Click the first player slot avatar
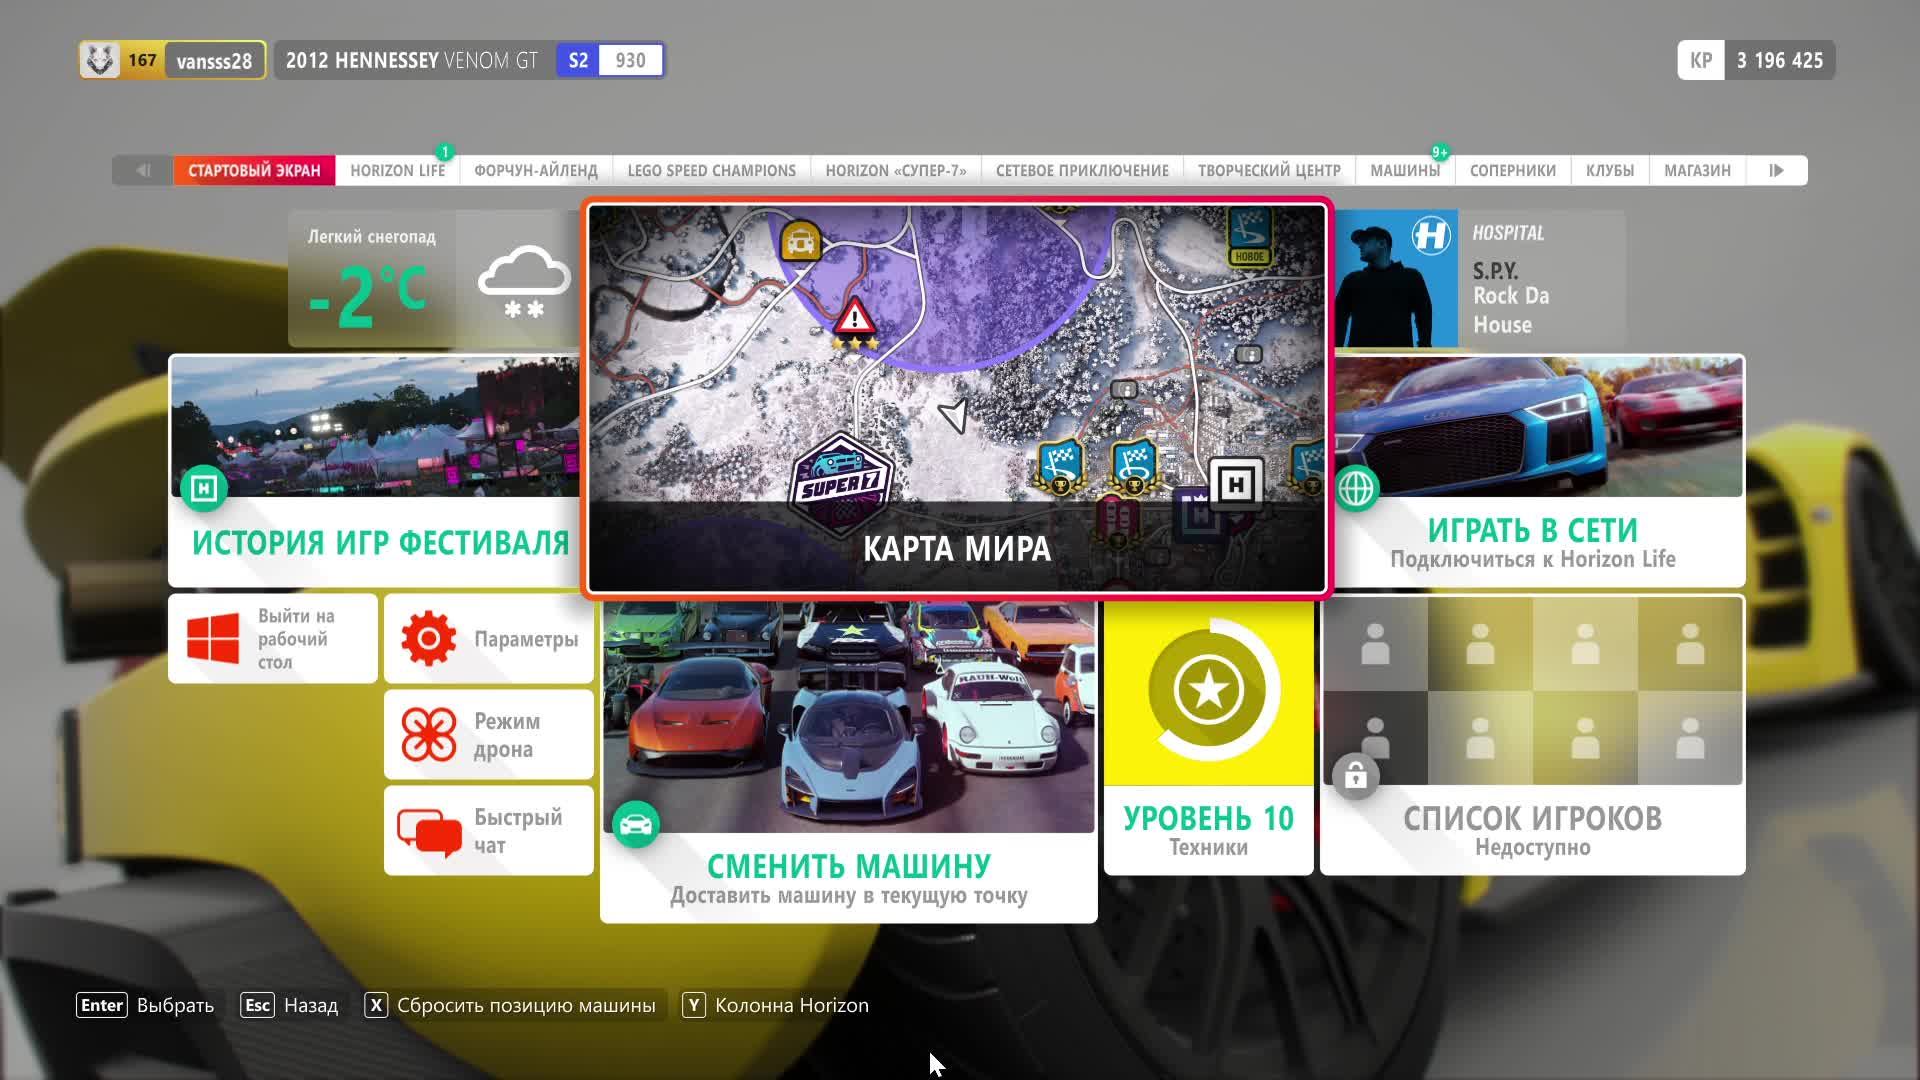The image size is (1920, 1080). pos(1375,644)
